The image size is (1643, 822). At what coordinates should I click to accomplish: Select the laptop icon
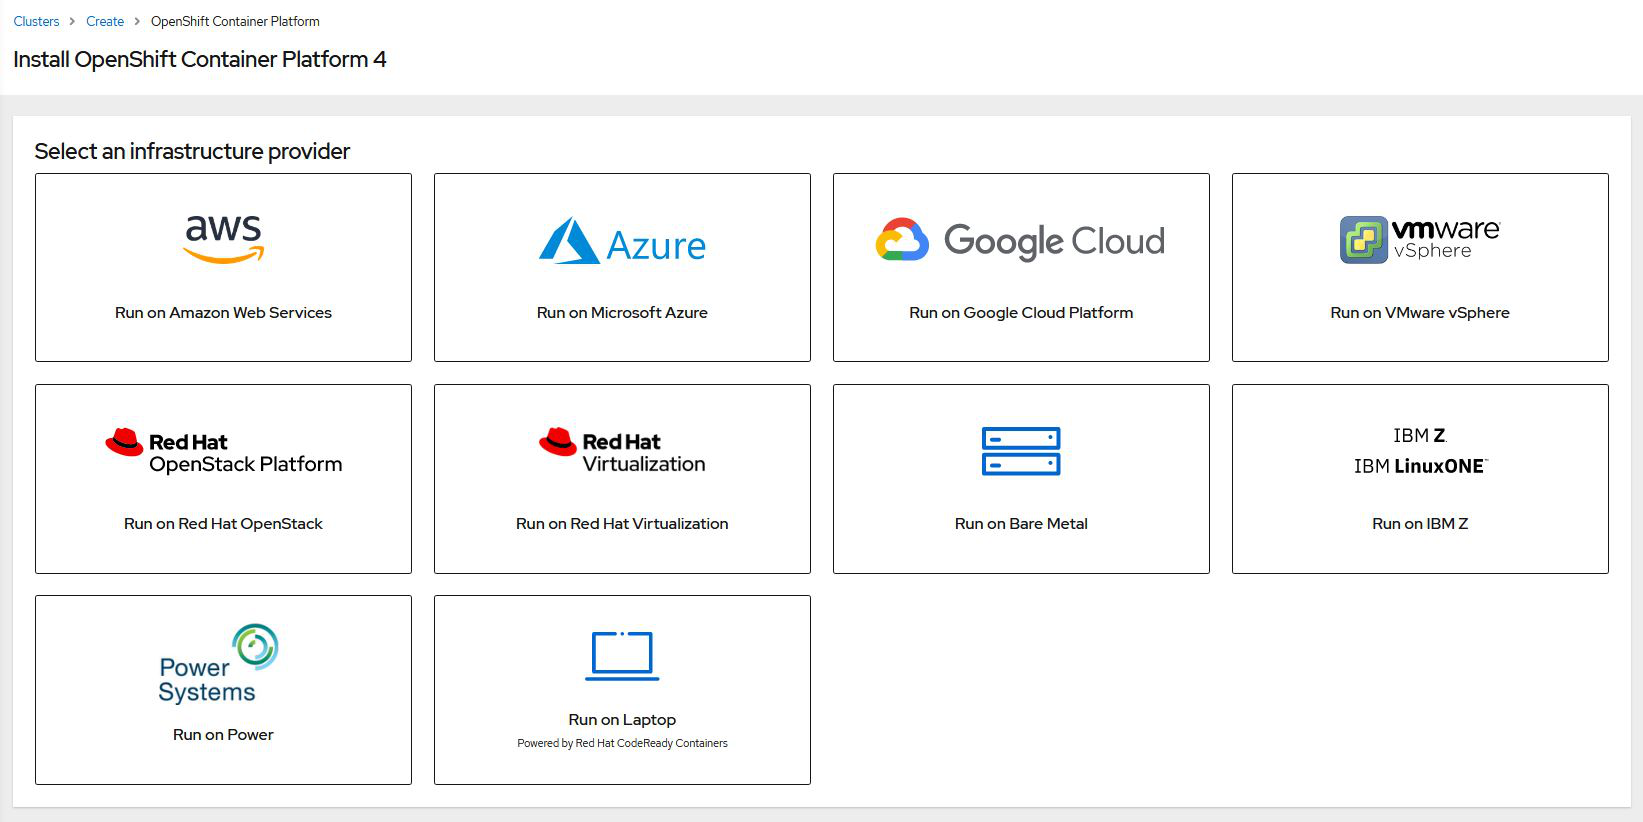622,656
